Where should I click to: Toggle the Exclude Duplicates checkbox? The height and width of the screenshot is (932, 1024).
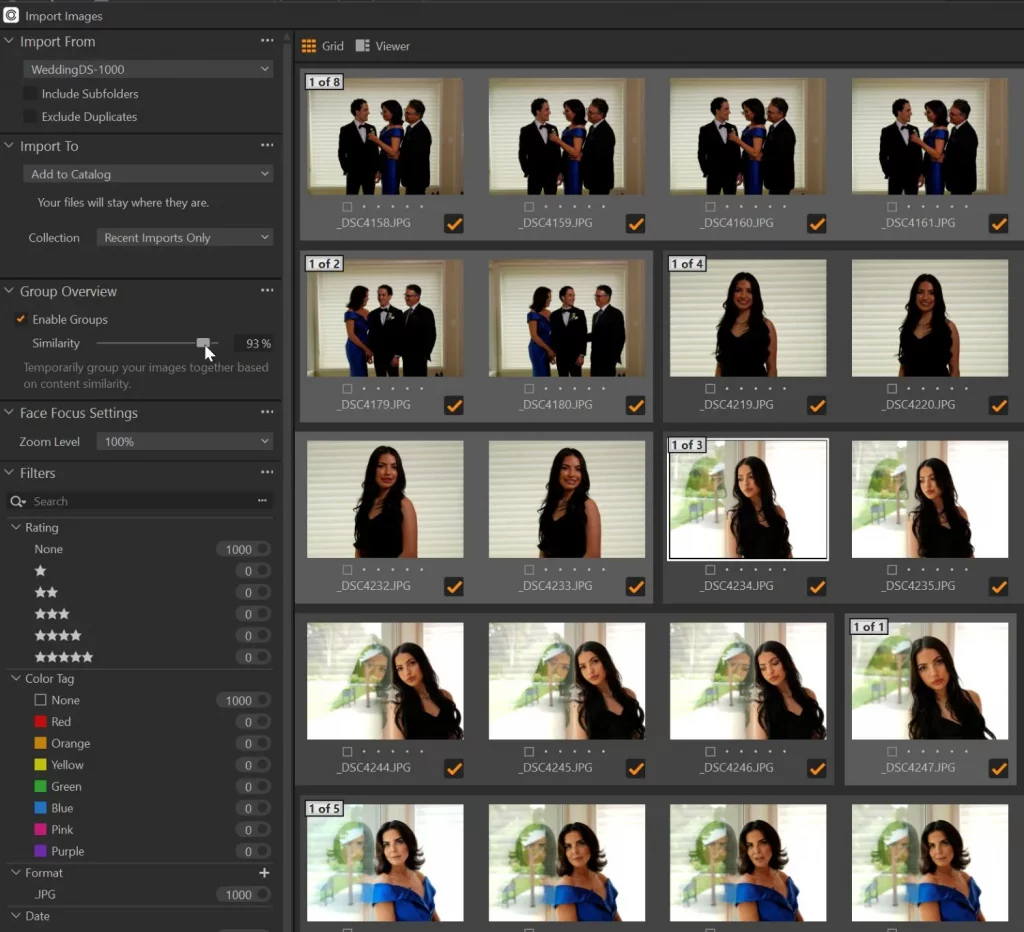pyautogui.click(x=32, y=115)
